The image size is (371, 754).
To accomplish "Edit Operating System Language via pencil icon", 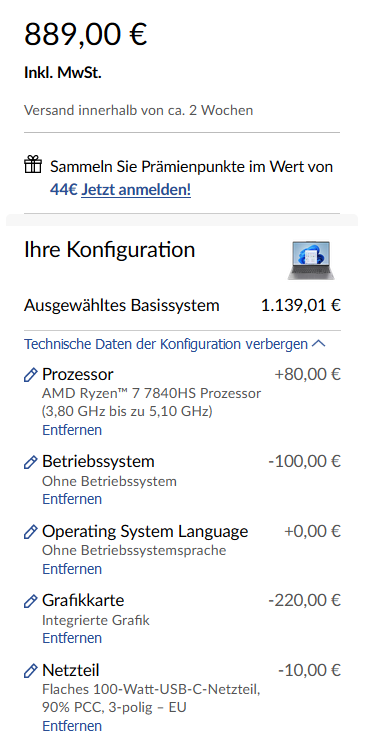I will [30, 531].
